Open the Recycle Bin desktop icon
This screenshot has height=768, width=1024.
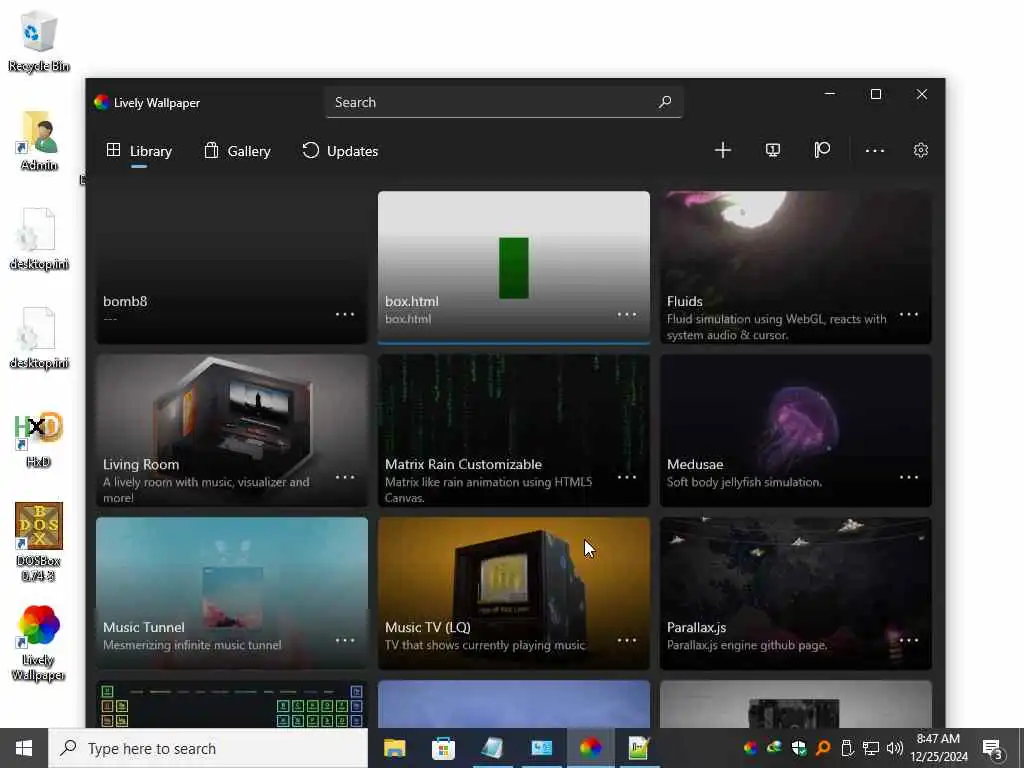tap(39, 41)
